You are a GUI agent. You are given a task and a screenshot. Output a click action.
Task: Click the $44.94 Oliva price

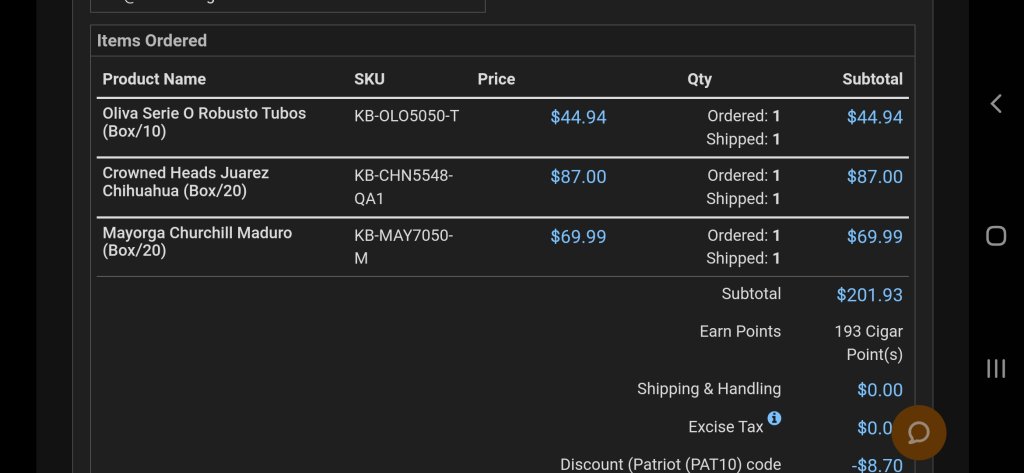pyautogui.click(x=578, y=117)
